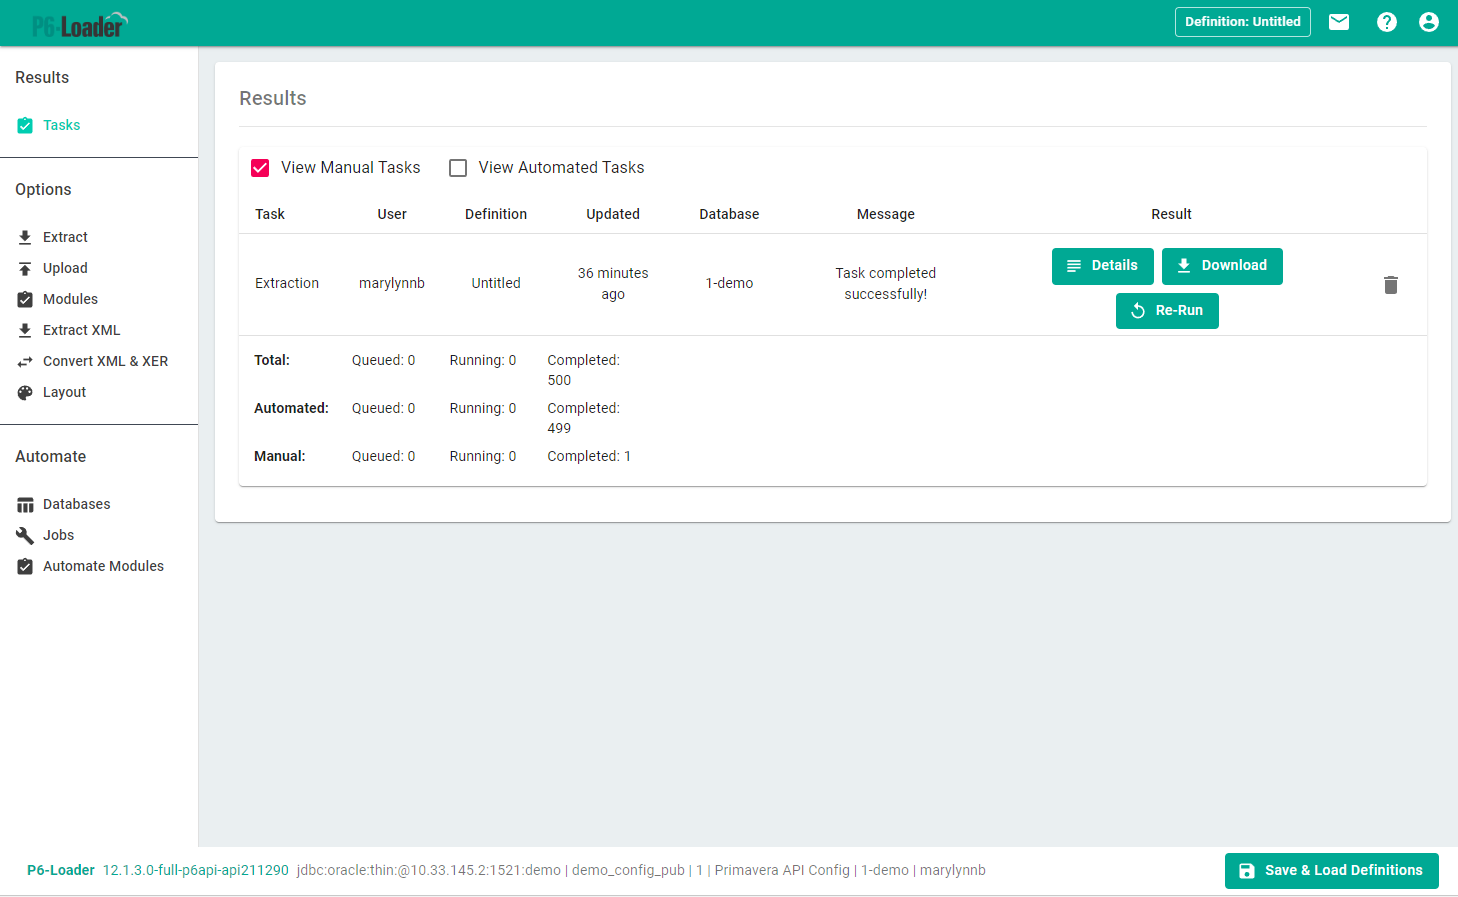Click Save & Load Definitions button
This screenshot has height=897, width=1458.
pyautogui.click(x=1331, y=871)
